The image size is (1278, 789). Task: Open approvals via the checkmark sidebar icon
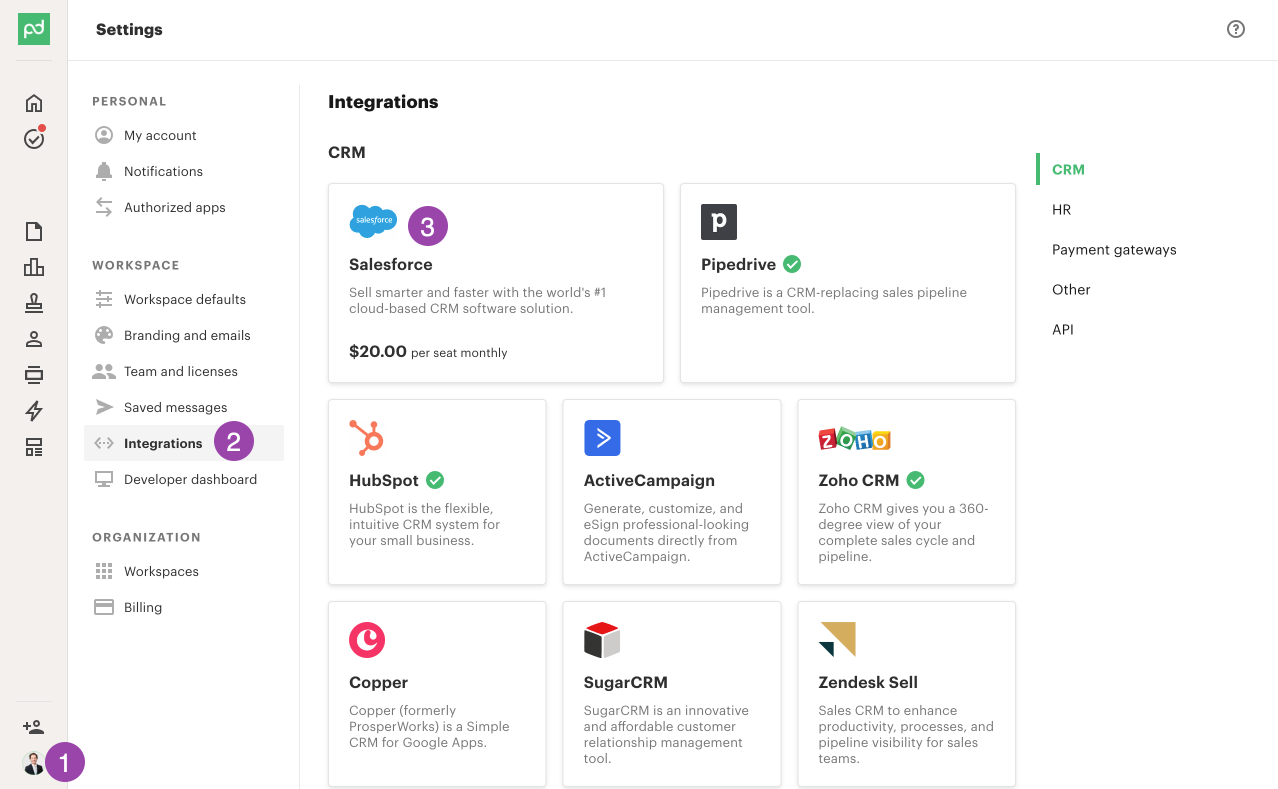point(33,139)
